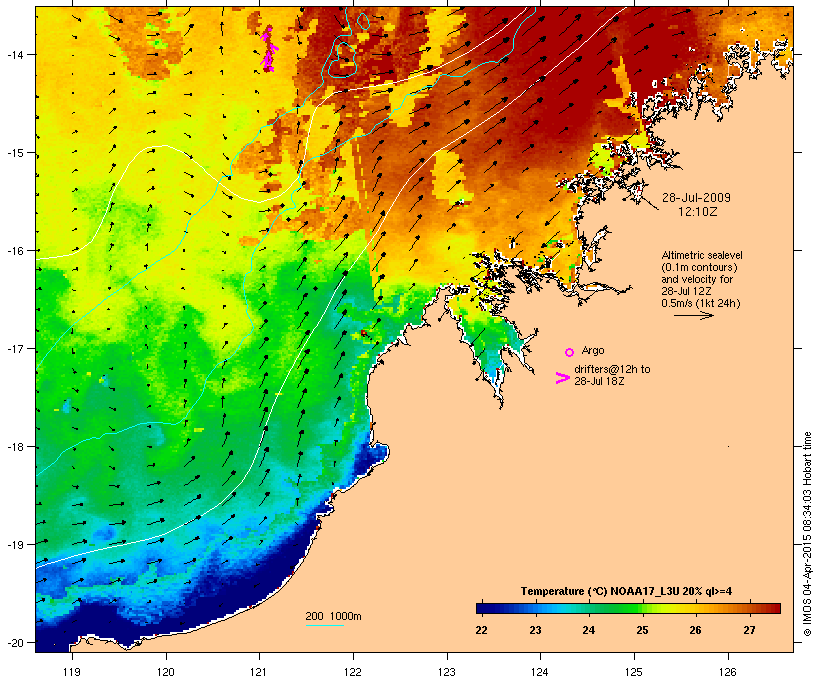Click the '200 1000m' isobath label
This screenshot has width=820, height=680.
333,616
